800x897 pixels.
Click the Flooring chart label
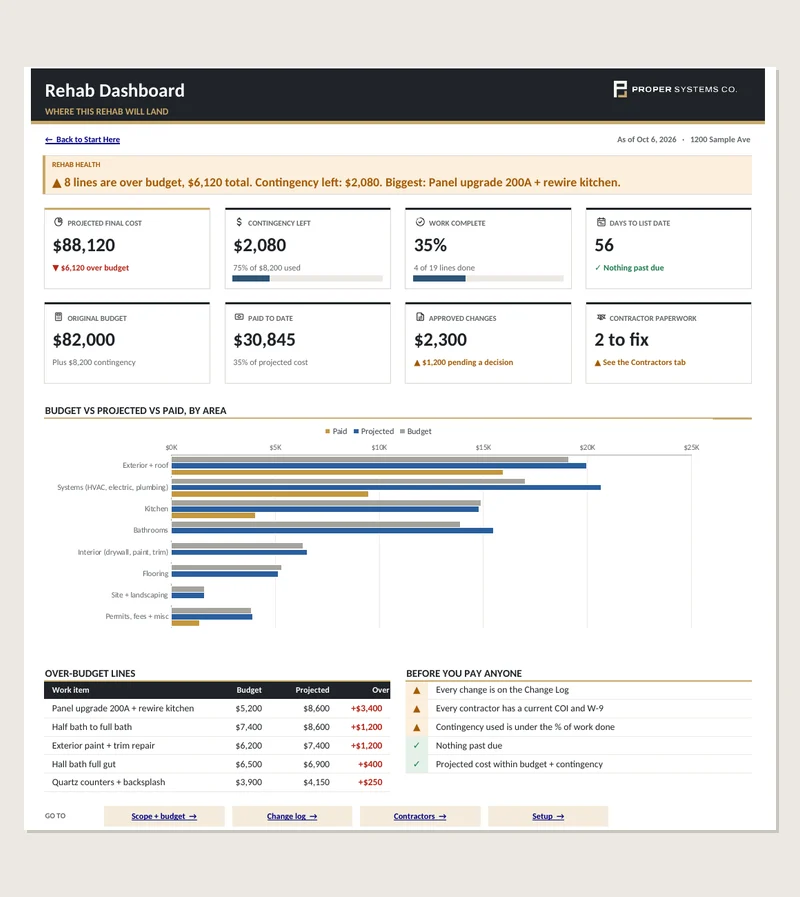155,573
